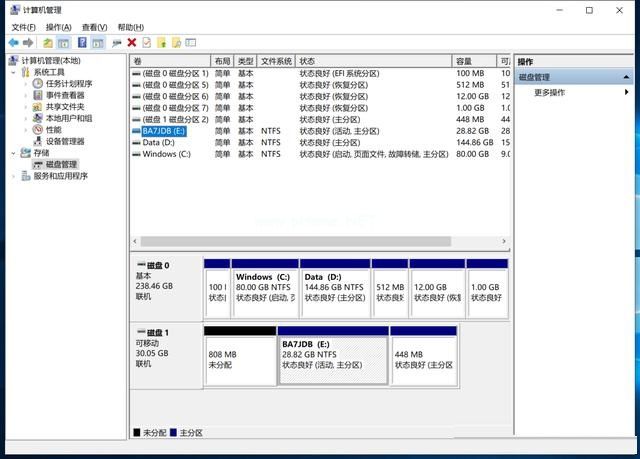Collapse the Storage (存储) tree node

click(x=14, y=153)
